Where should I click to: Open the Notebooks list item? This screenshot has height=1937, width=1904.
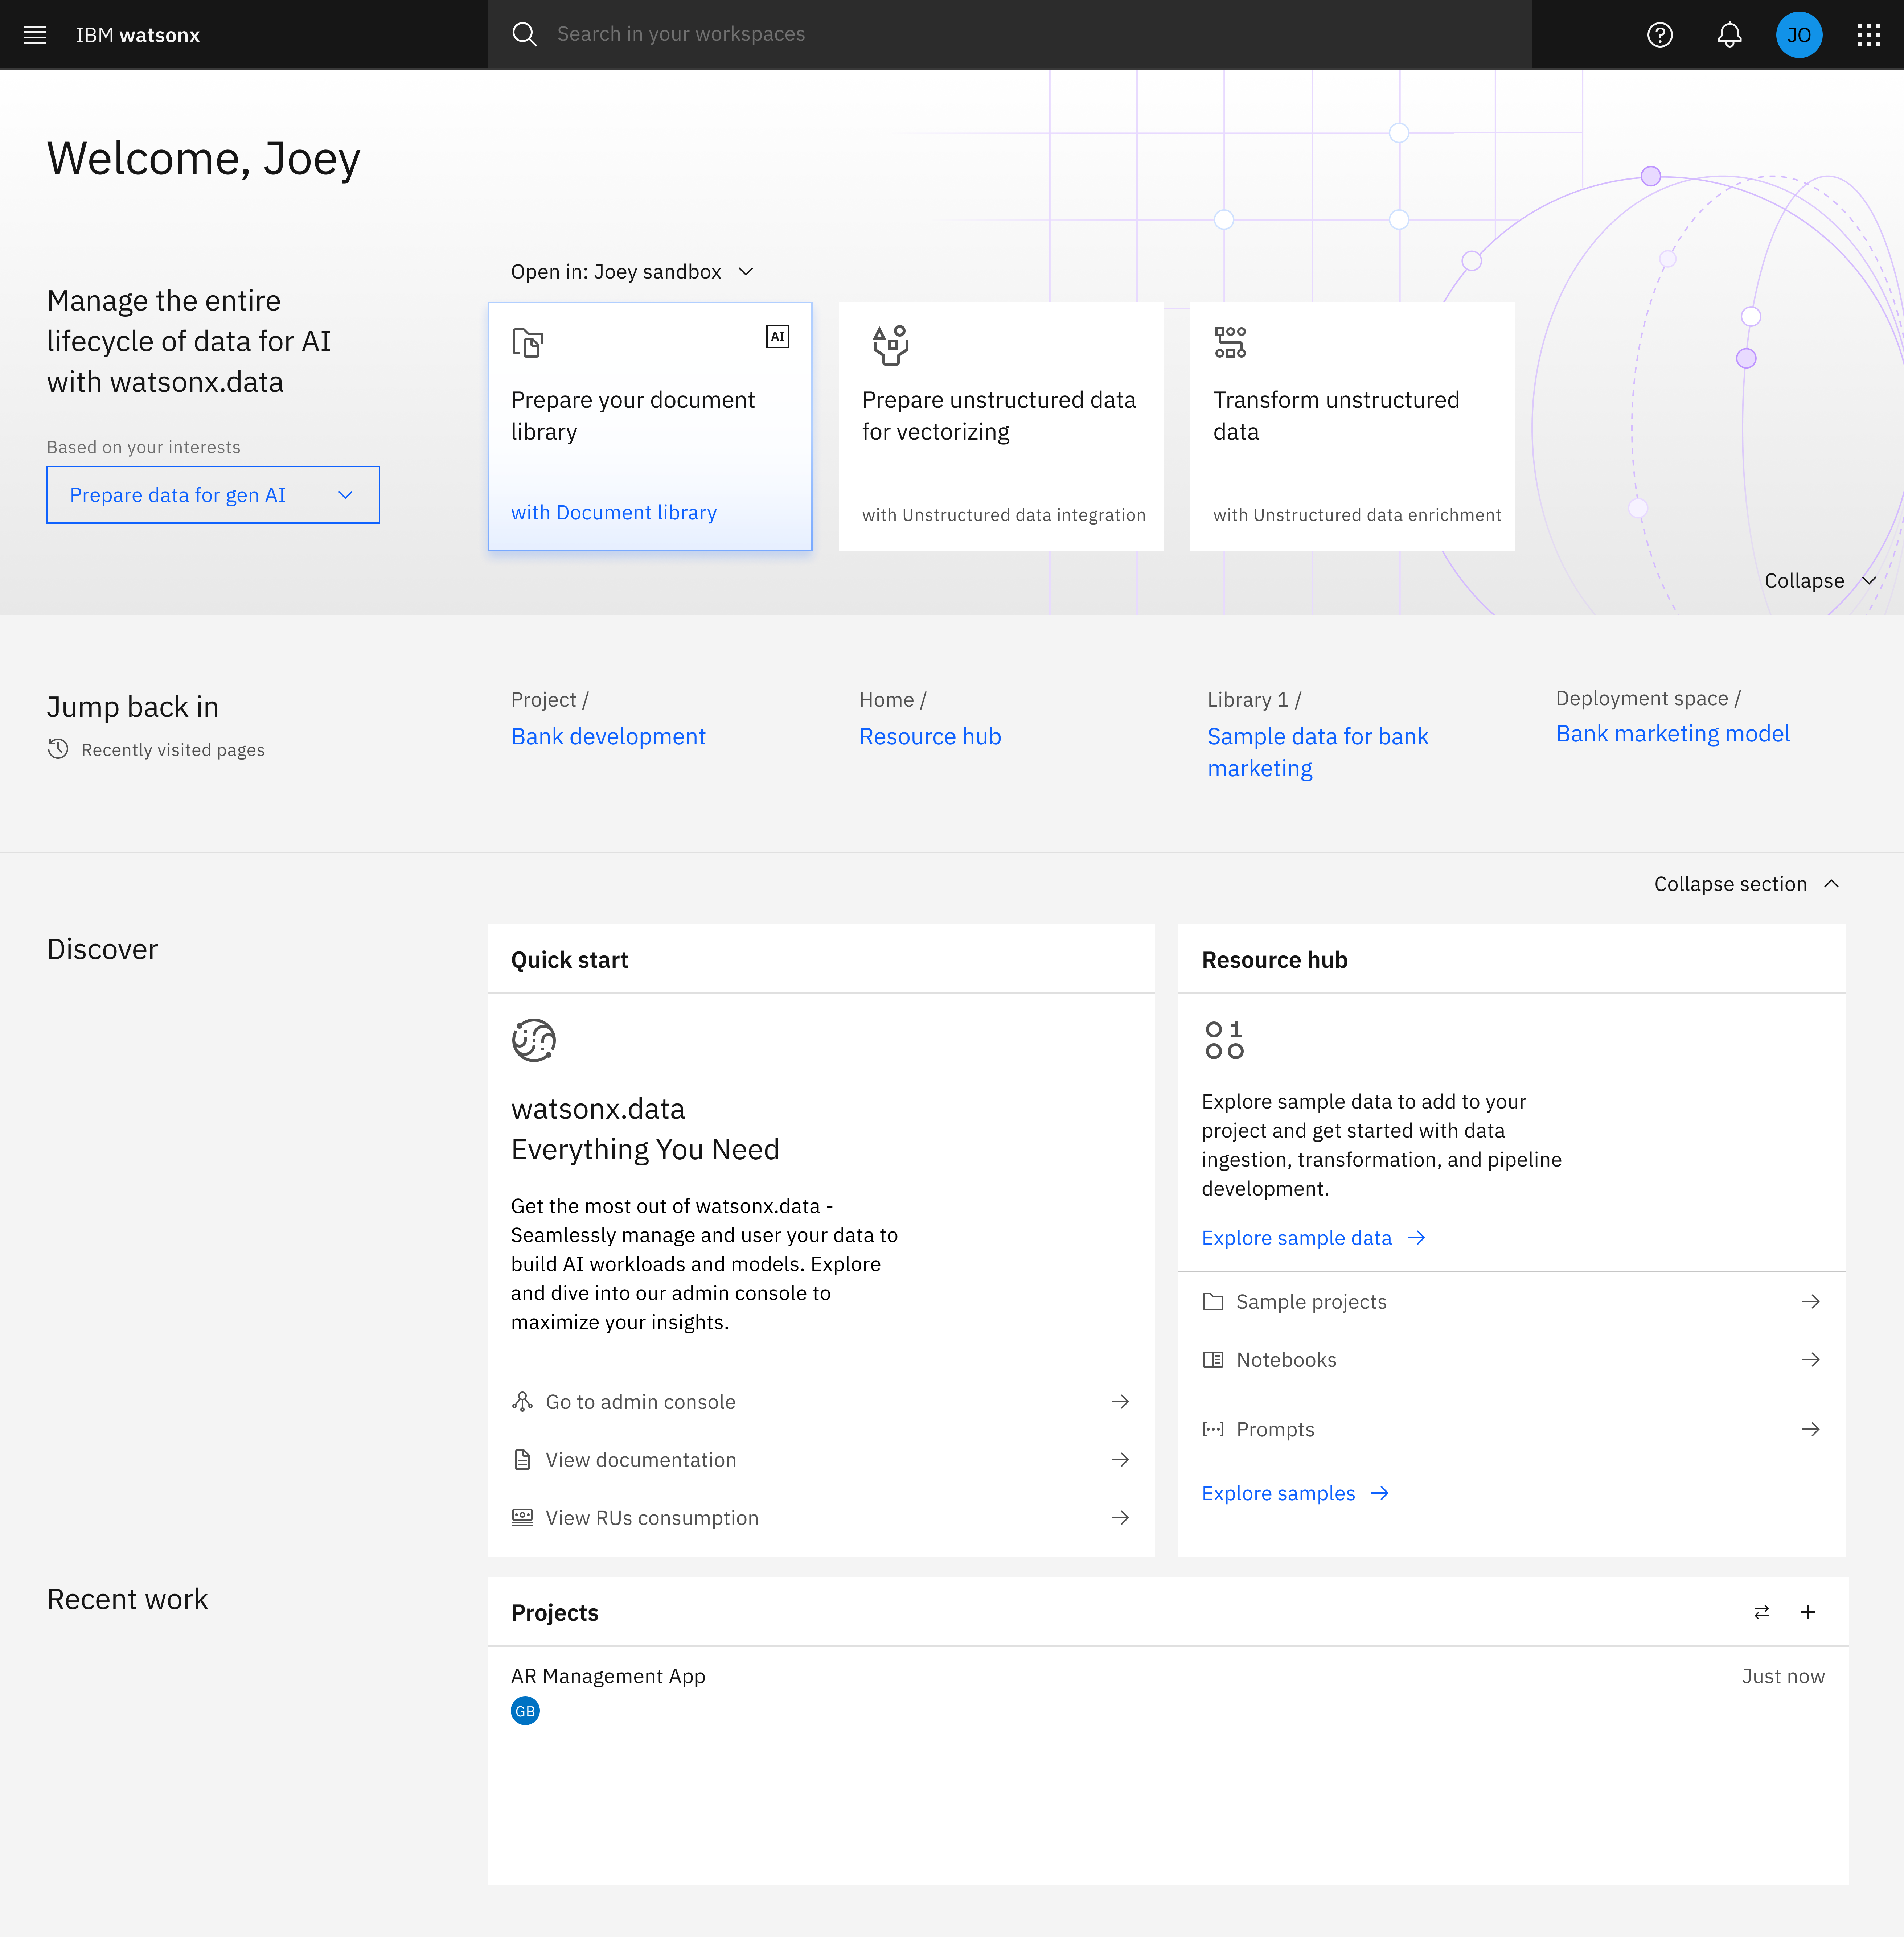point(1510,1360)
